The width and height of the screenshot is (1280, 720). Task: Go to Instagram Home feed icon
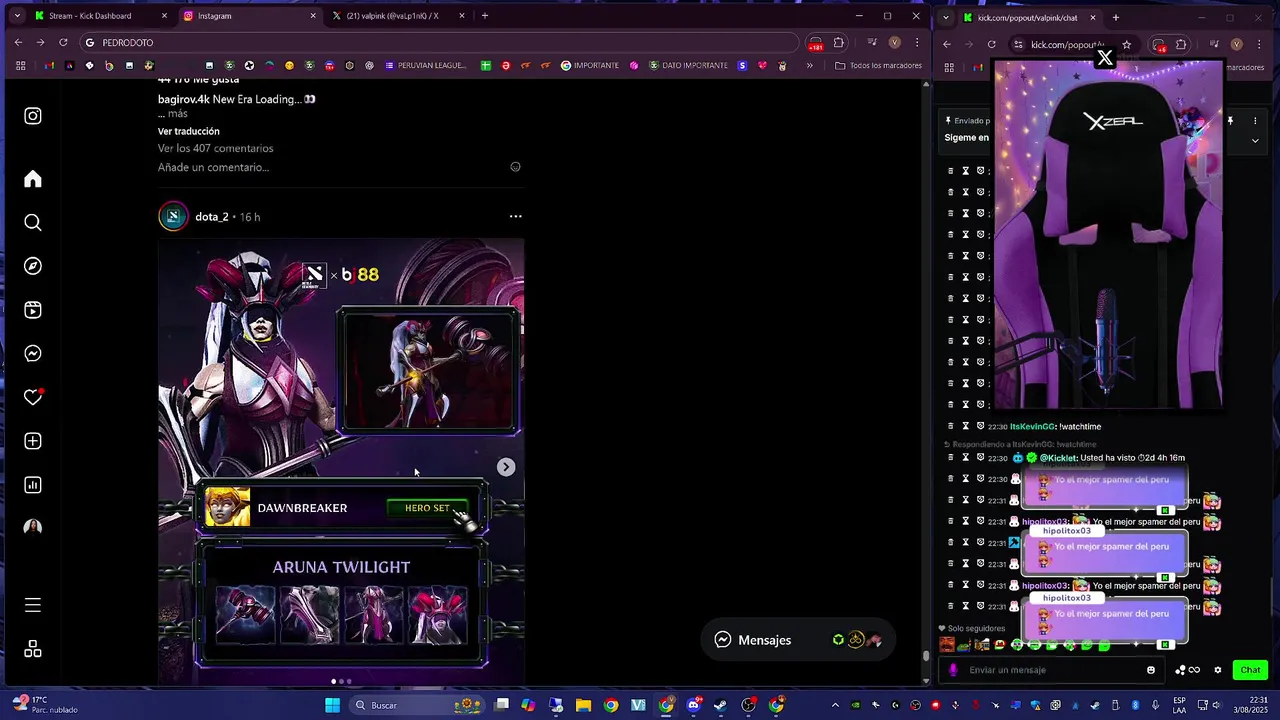[x=33, y=179]
